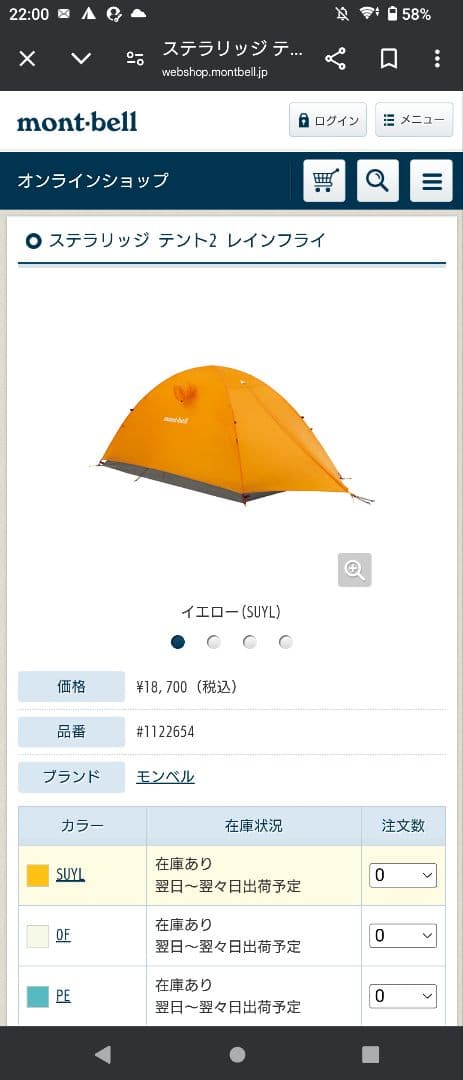
Task: Tap the share icon in the browser bar
Action: [x=336, y=59]
